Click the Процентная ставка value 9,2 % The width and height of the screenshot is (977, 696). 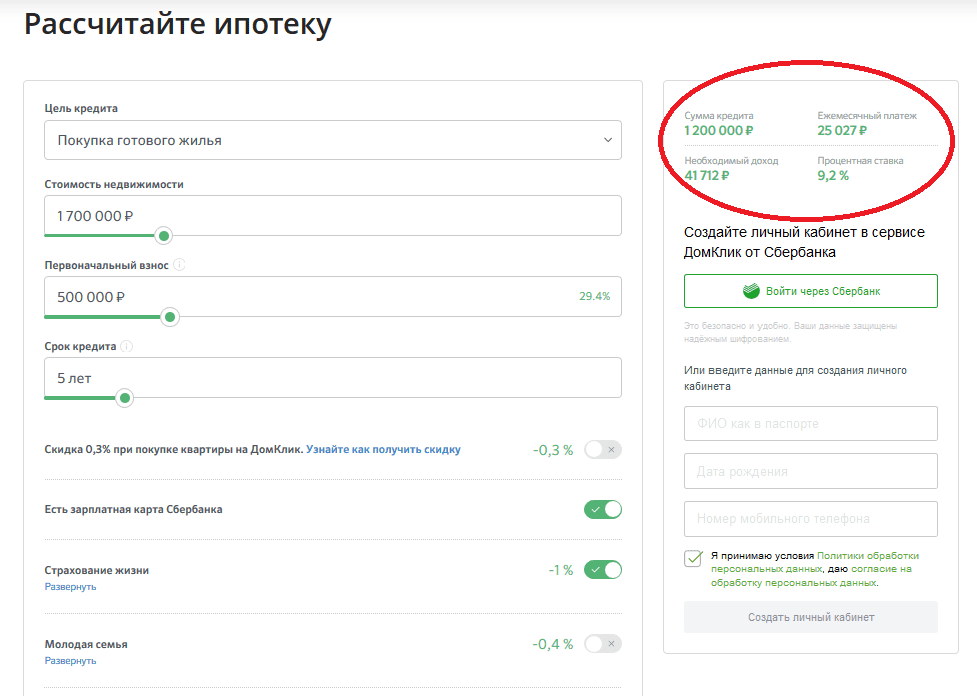(x=833, y=175)
